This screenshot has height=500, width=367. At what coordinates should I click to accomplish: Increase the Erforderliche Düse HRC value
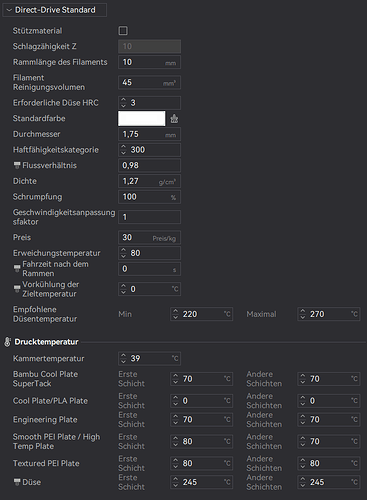124,100
